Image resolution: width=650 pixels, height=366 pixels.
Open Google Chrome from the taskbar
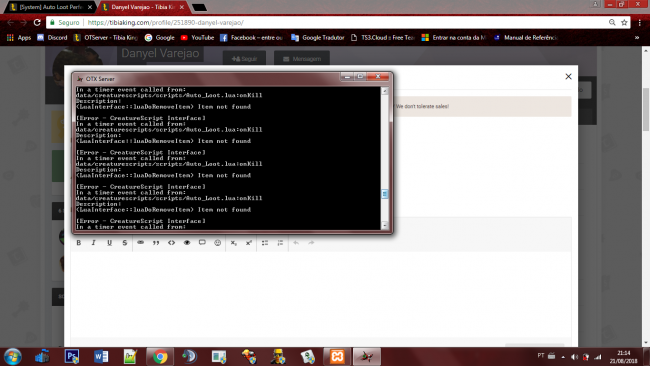click(x=160, y=356)
